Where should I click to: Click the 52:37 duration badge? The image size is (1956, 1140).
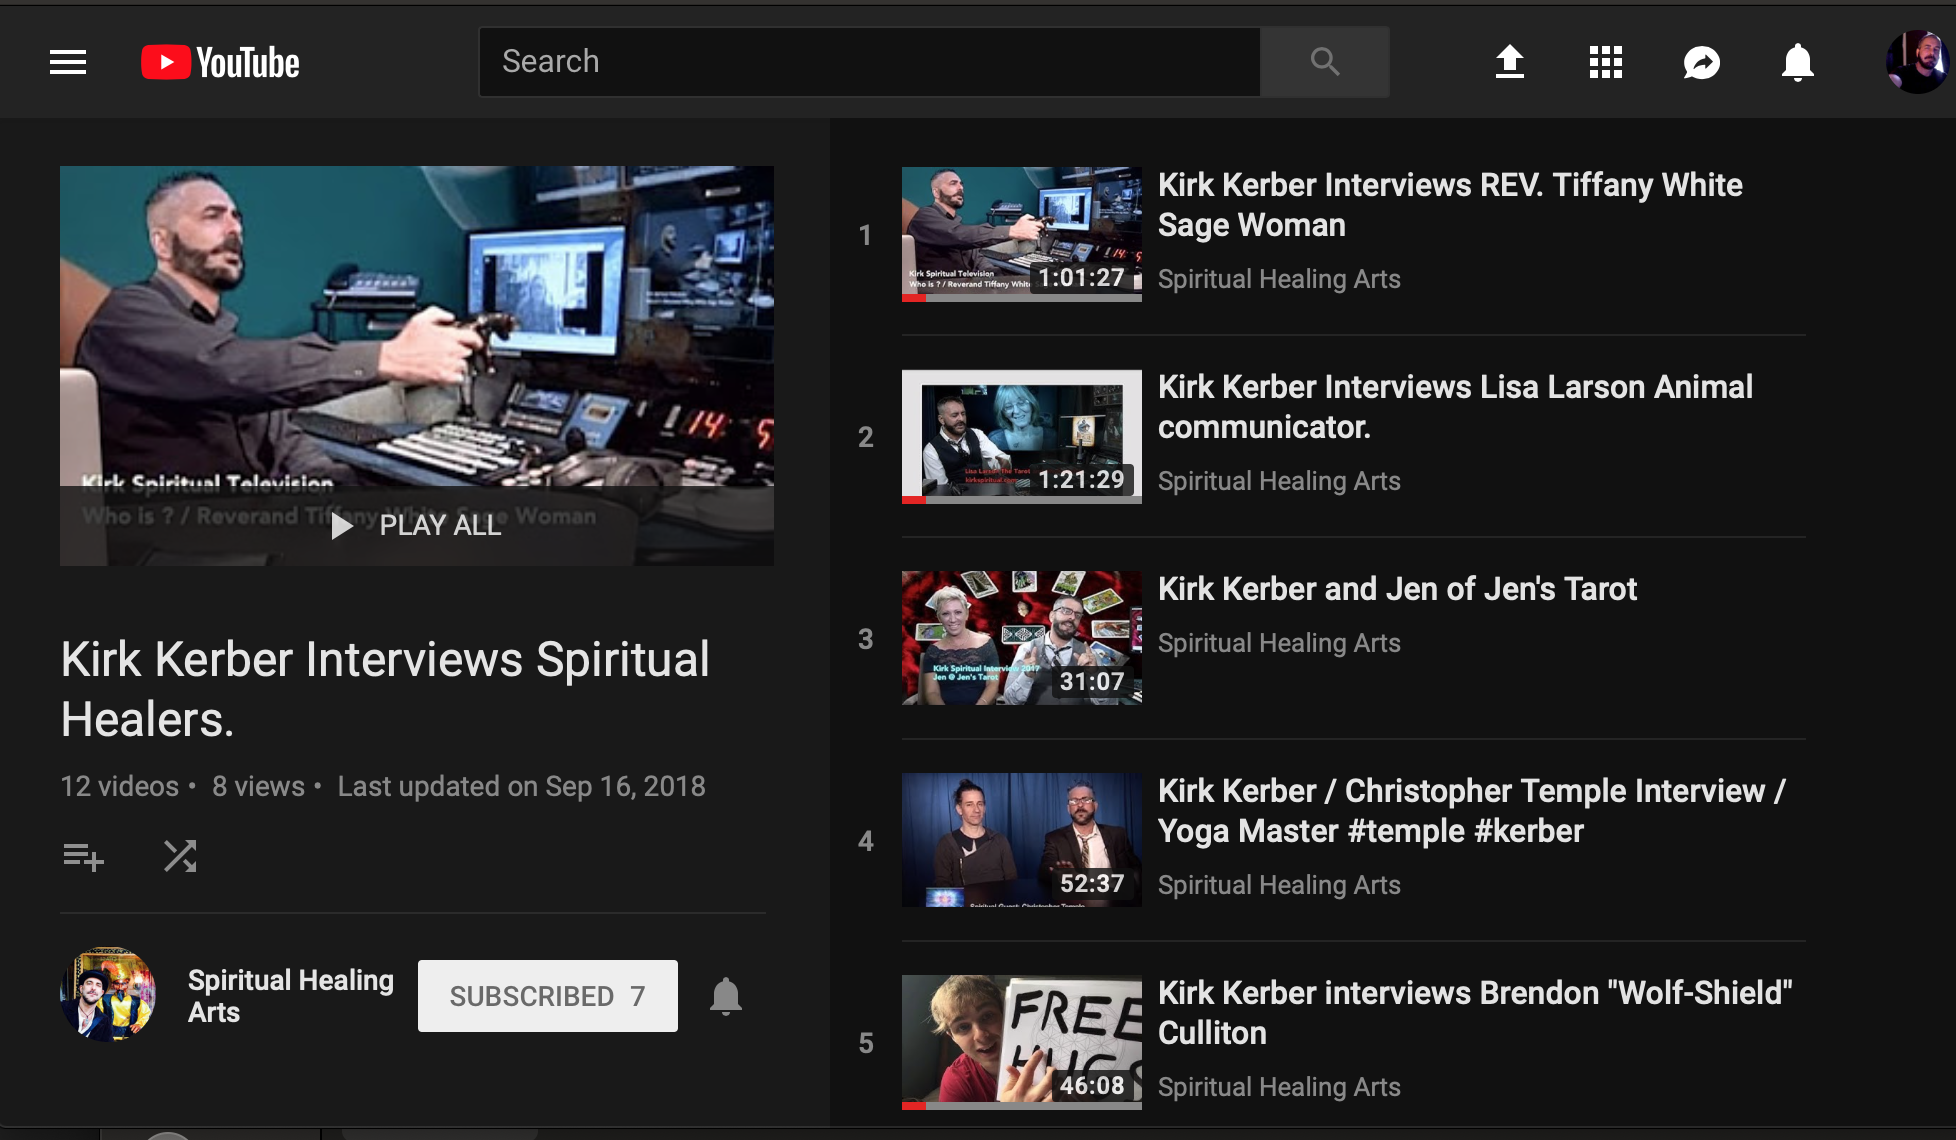[x=1092, y=884]
